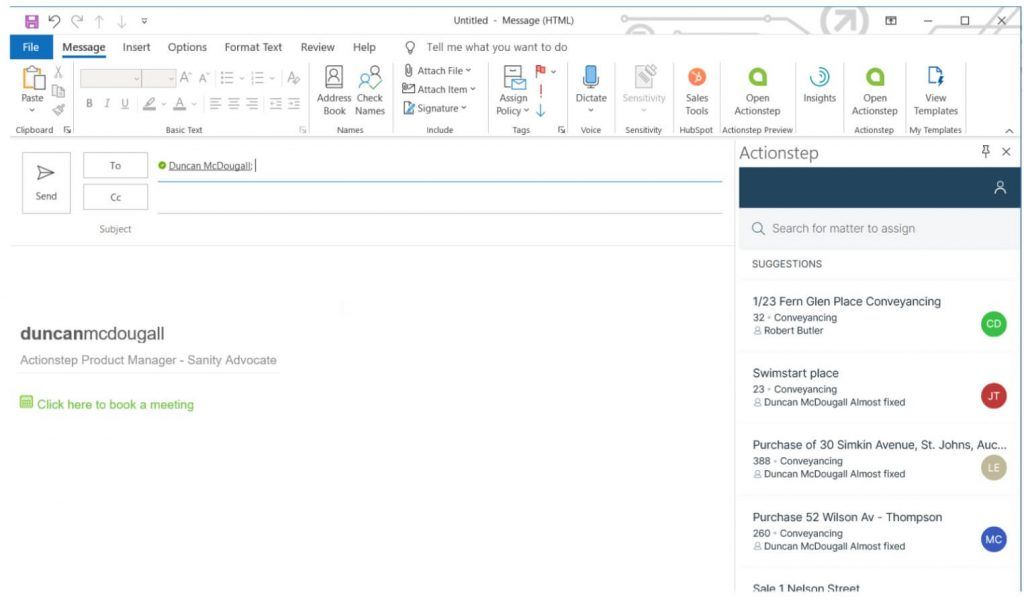Toggle bulleted list
Image resolution: width=1024 pixels, height=607 pixels.
pyautogui.click(x=227, y=78)
